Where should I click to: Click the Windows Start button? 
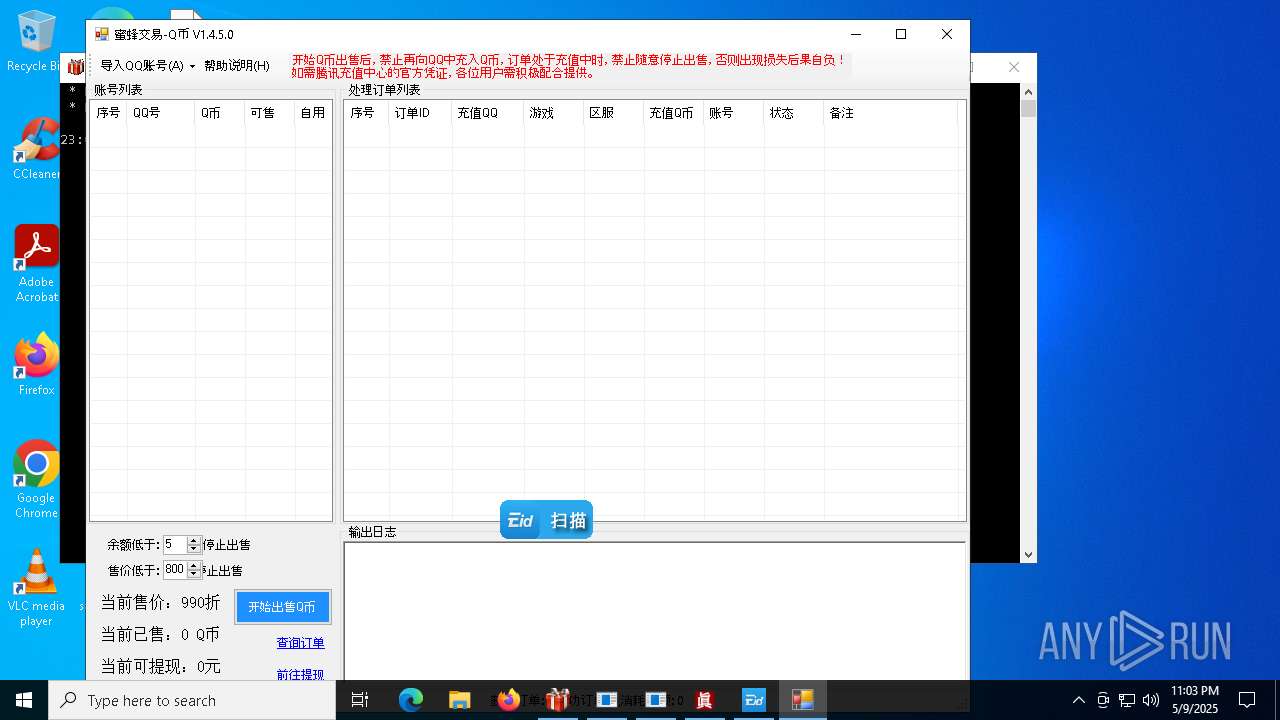pos(24,700)
